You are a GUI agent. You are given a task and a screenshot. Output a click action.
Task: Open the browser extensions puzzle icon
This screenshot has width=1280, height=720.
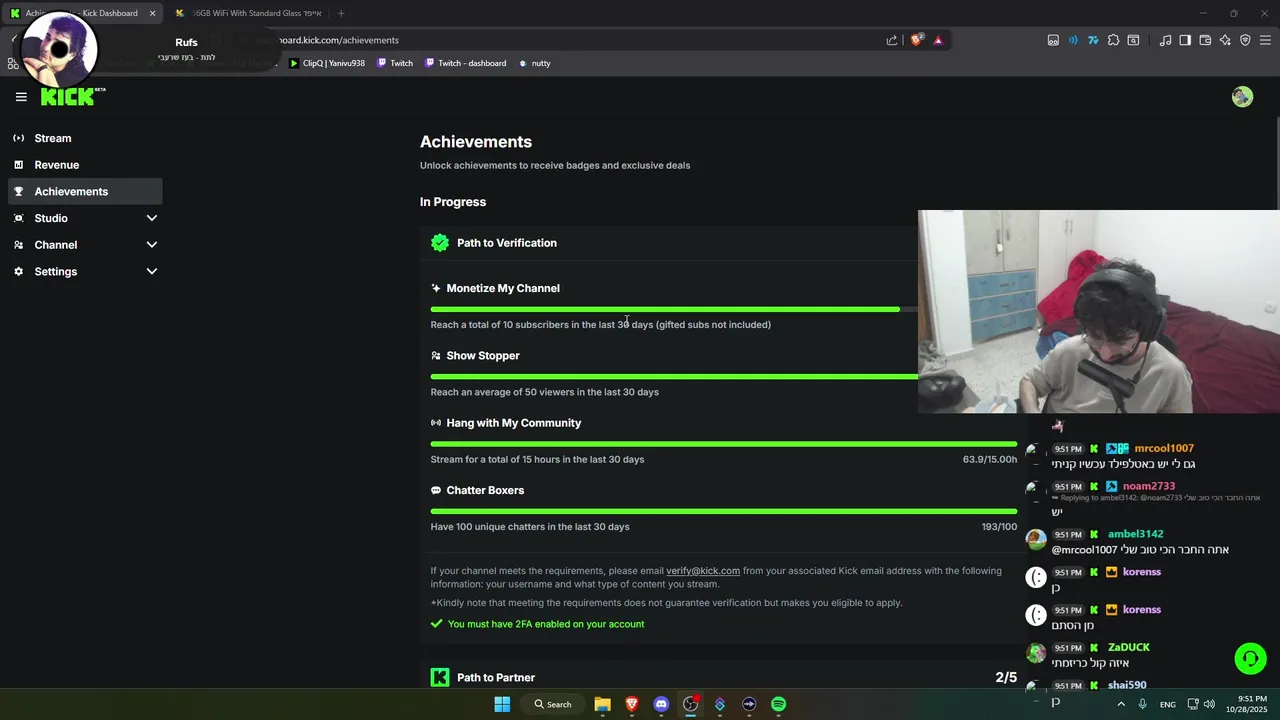click(1113, 40)
